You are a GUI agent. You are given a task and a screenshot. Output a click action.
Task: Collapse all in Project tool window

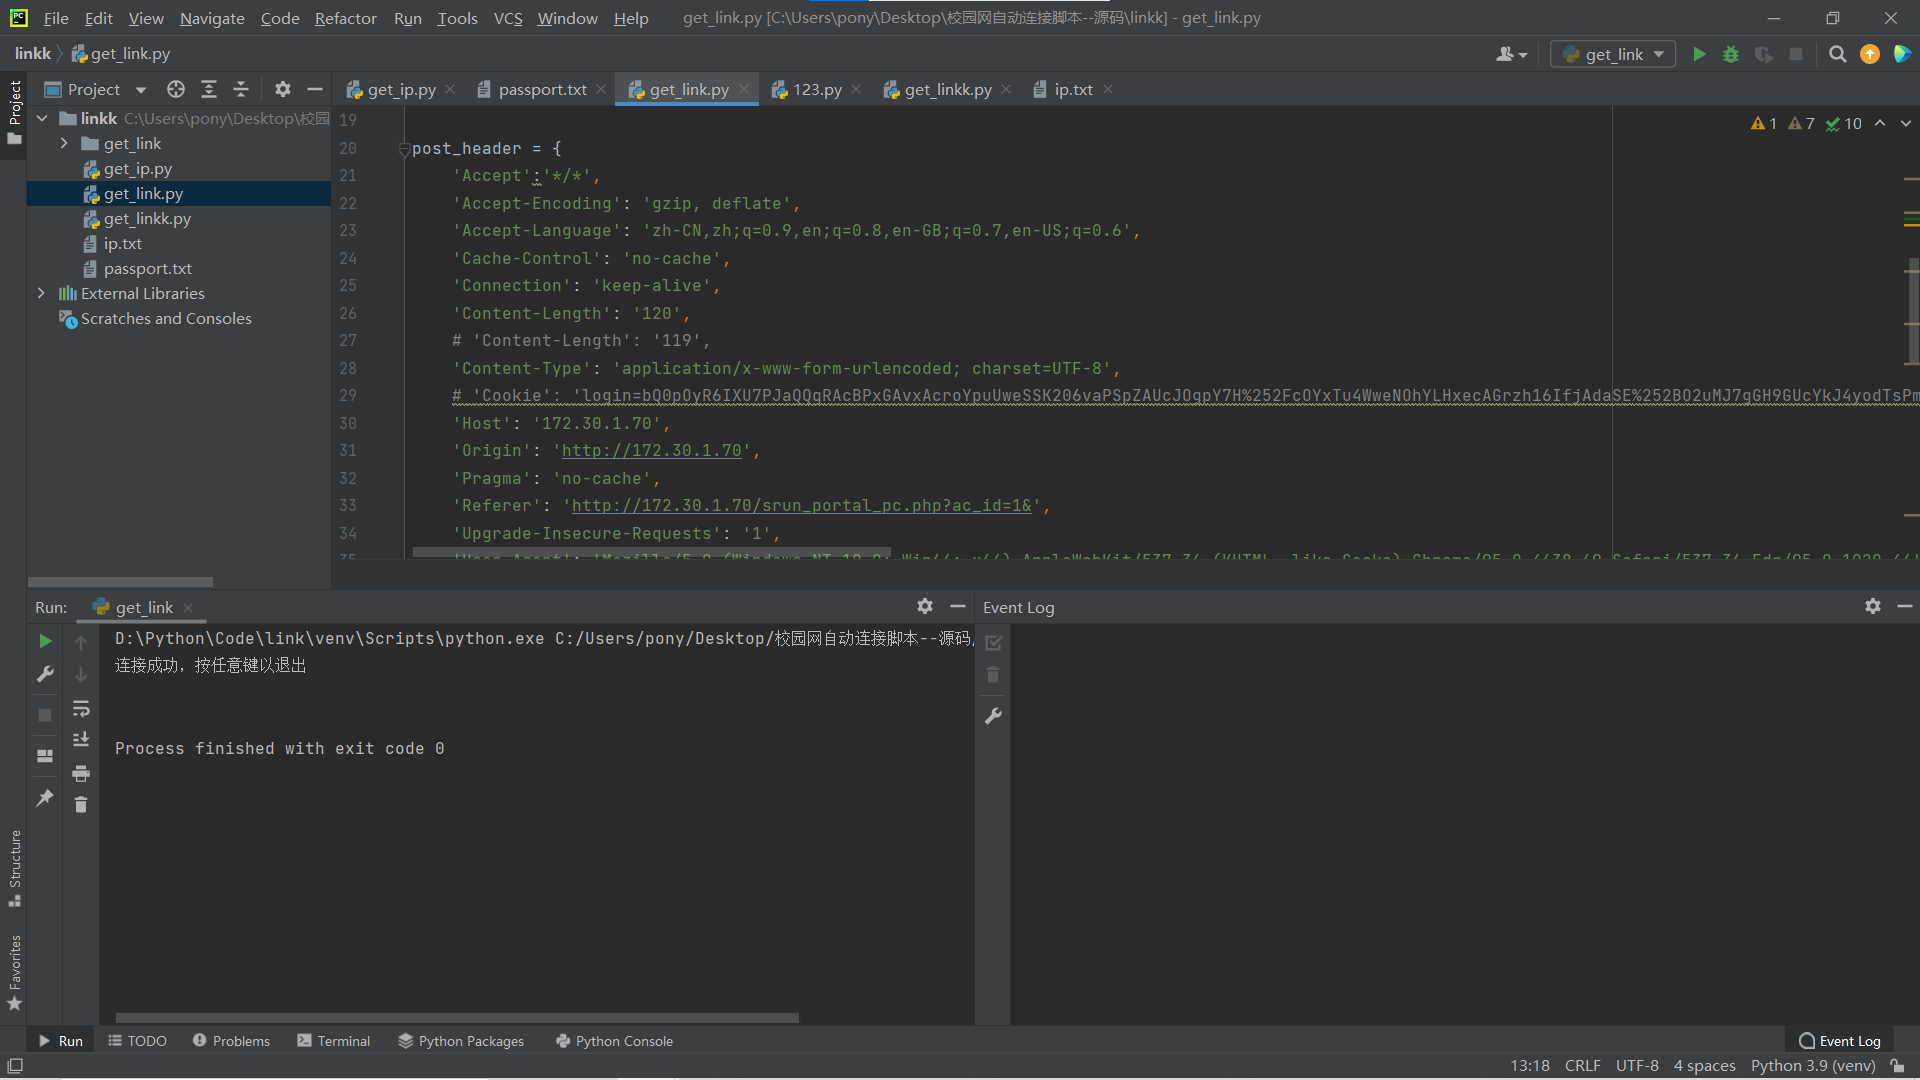[x=241, y=89]
